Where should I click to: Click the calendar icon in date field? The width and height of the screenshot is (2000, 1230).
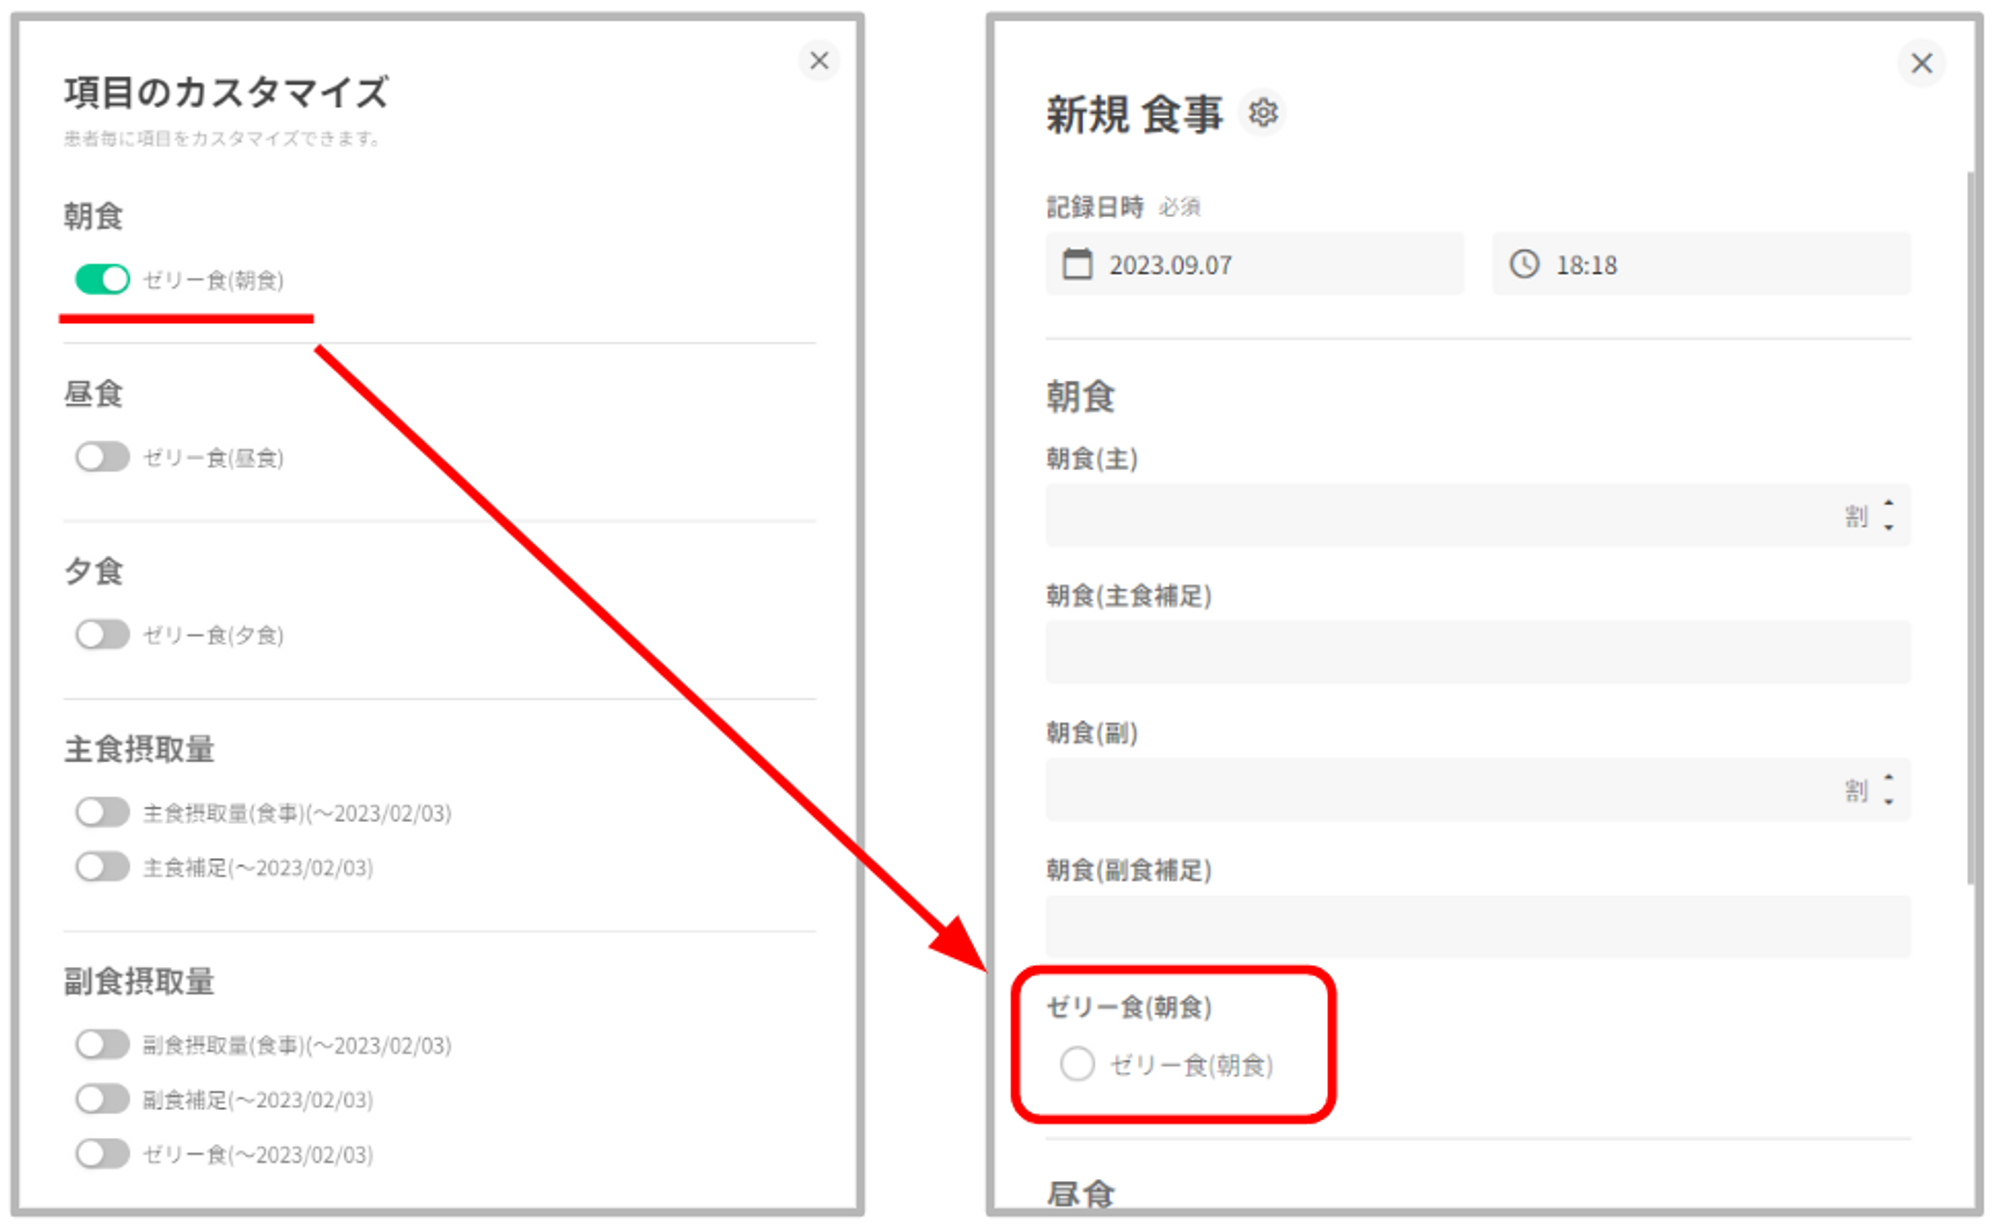pos(1077,265)
